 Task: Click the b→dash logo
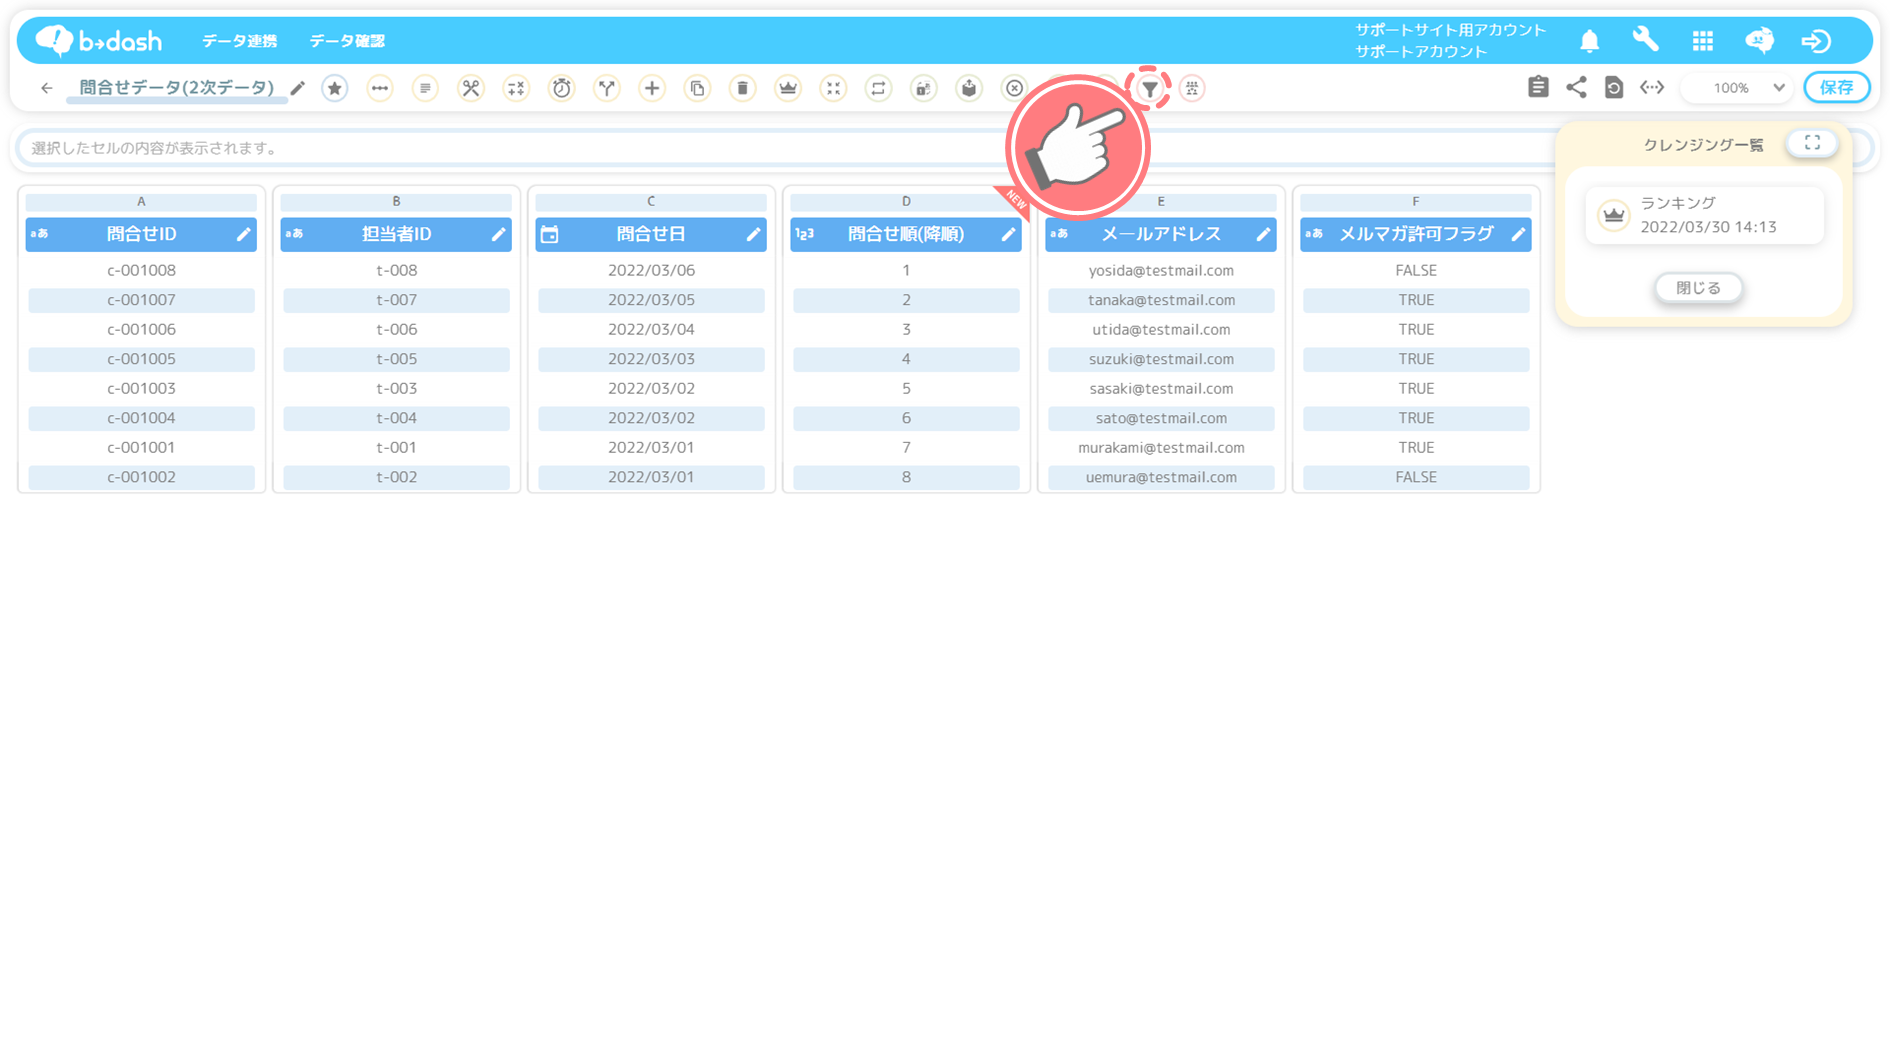point(98,40)
